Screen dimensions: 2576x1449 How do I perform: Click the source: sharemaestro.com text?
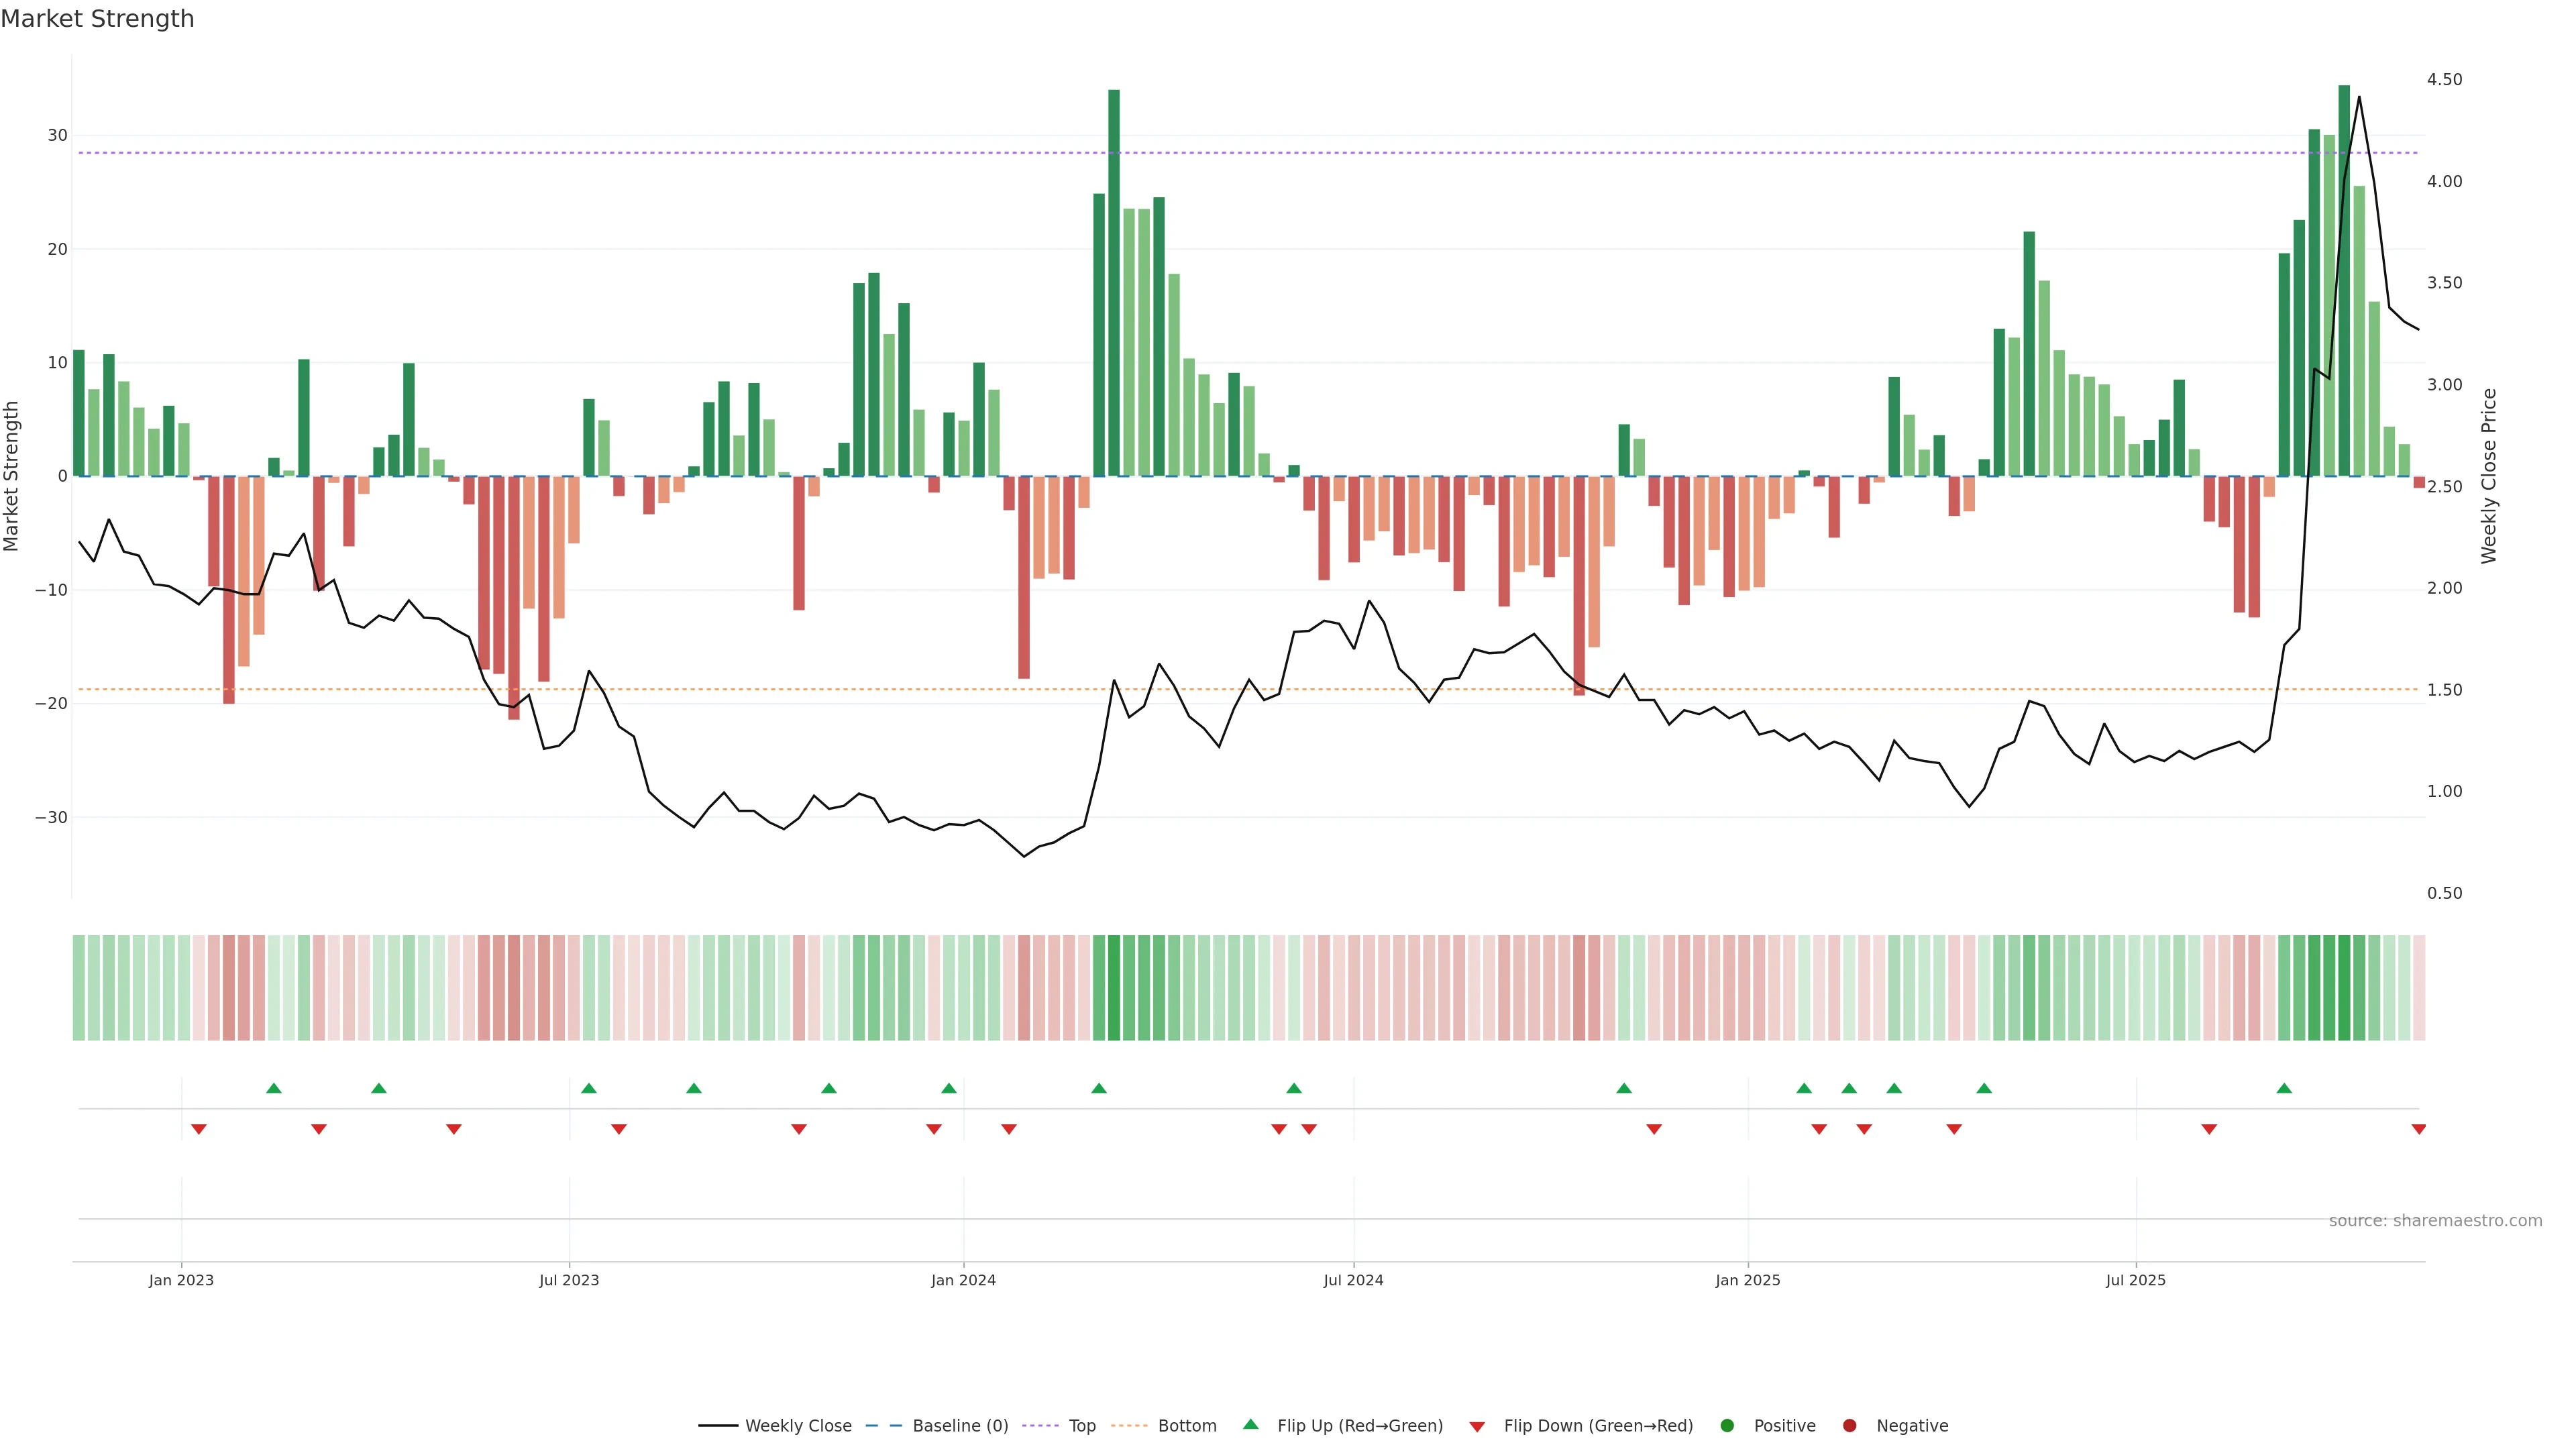tap(2435, 1221)
